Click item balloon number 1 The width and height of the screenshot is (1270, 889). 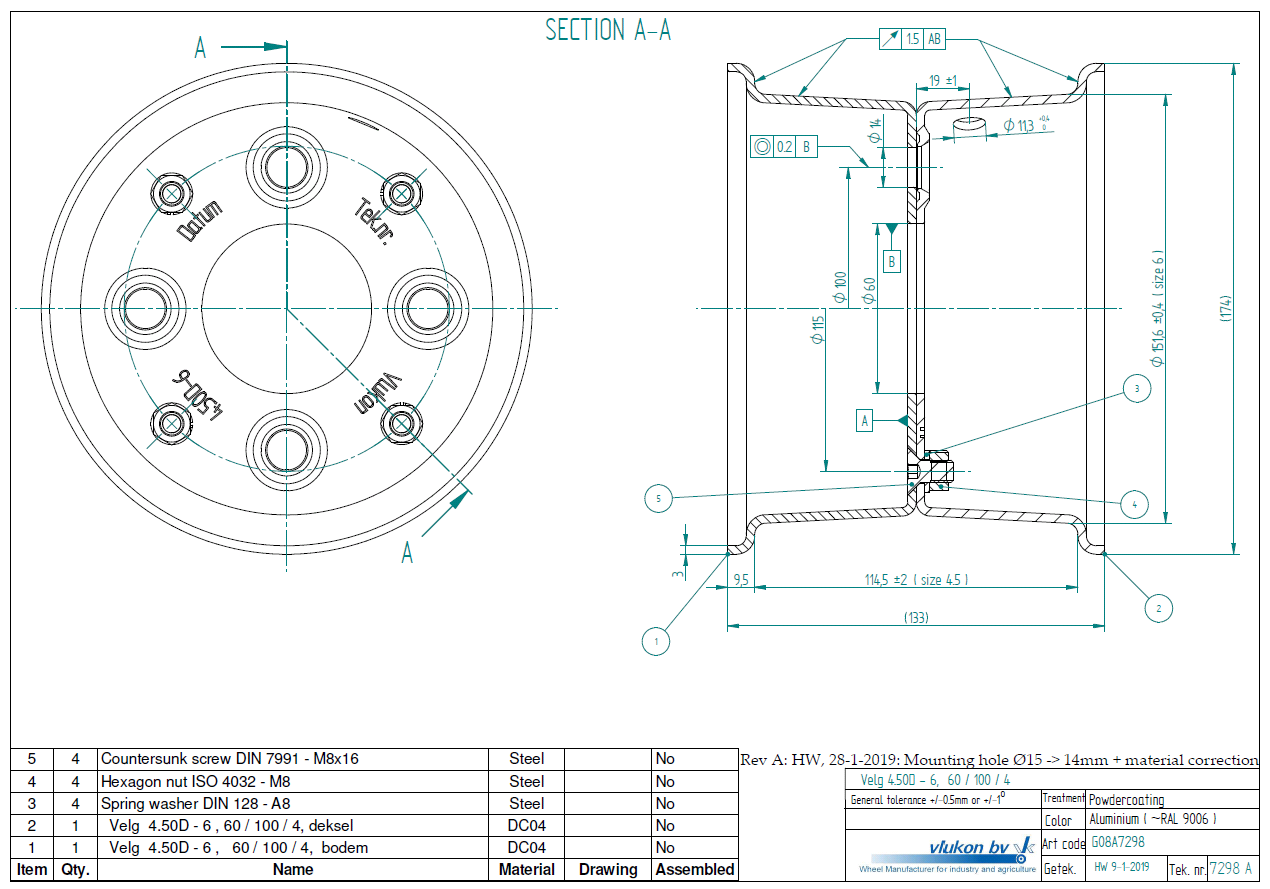[656, 640]
